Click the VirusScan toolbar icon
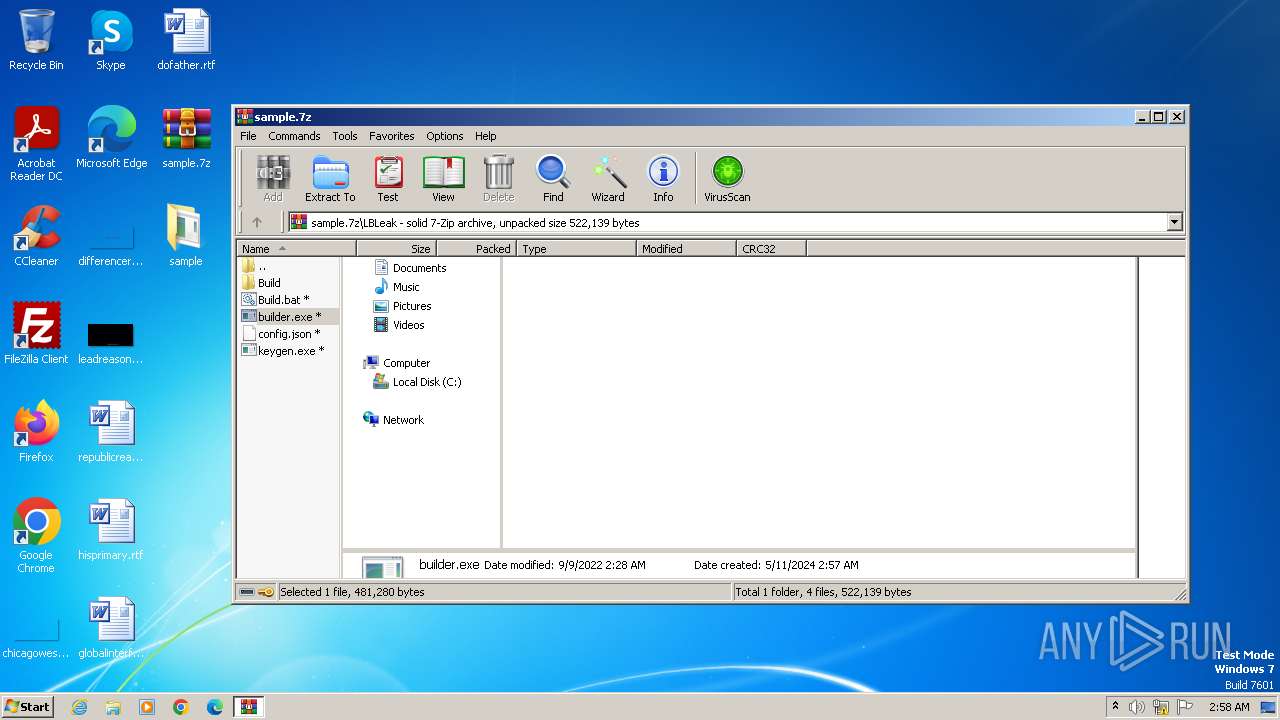This screenshot has height=720, width=1280. tap(727, 179)
